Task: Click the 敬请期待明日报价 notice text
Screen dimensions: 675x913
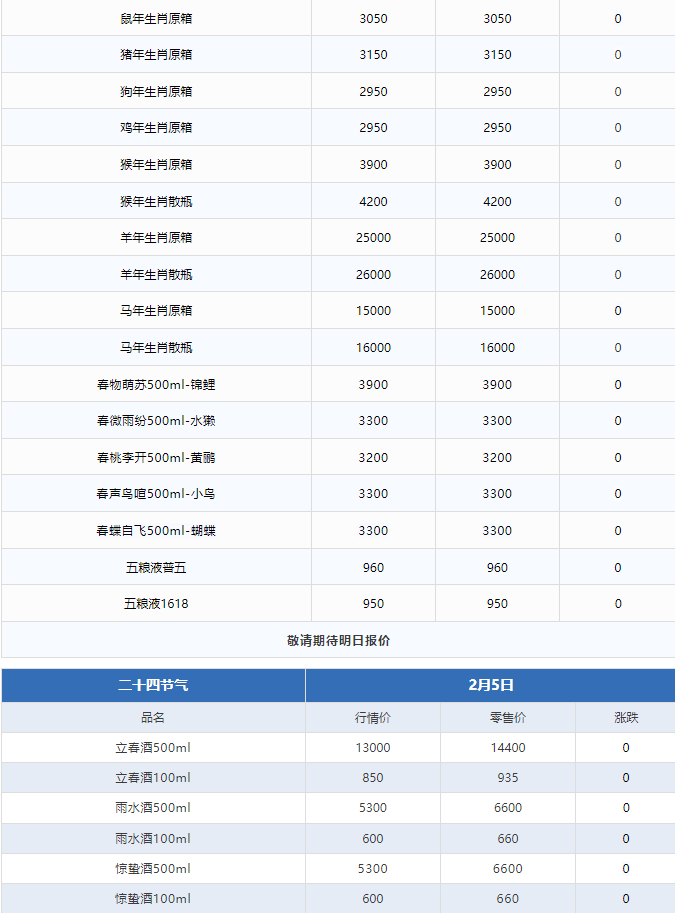Action: coord(338,640)
